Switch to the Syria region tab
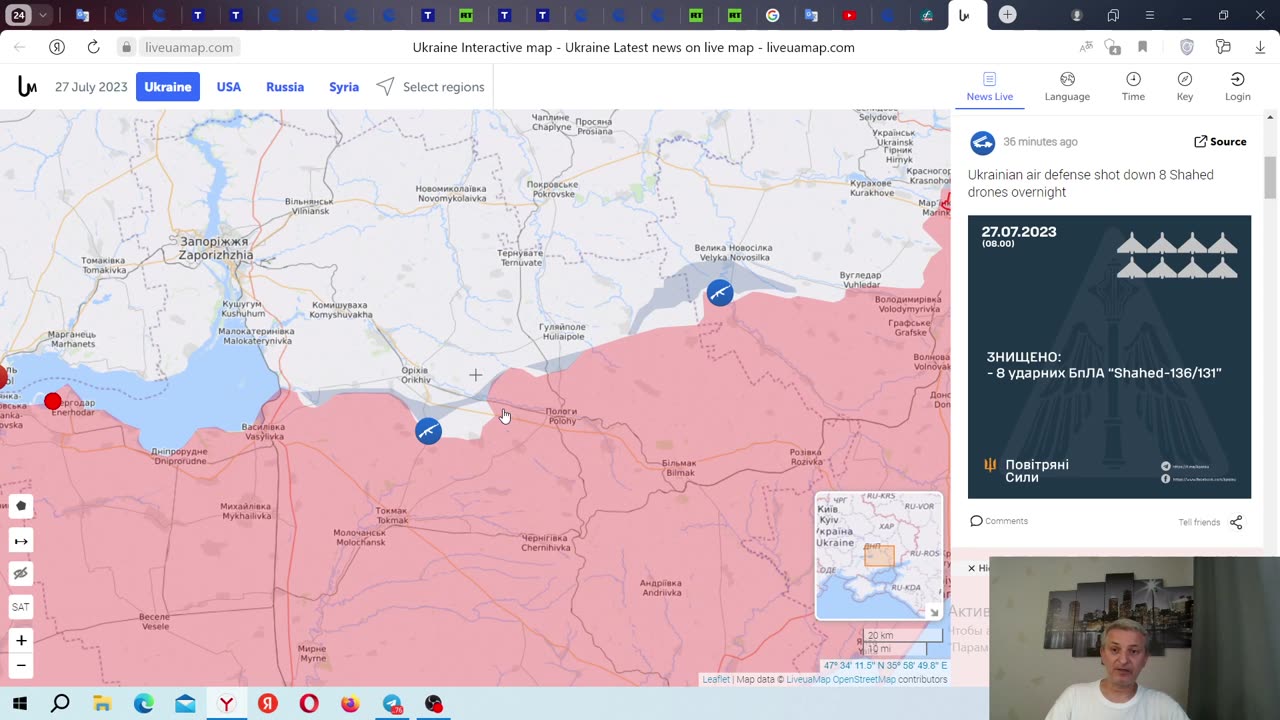 344,87
